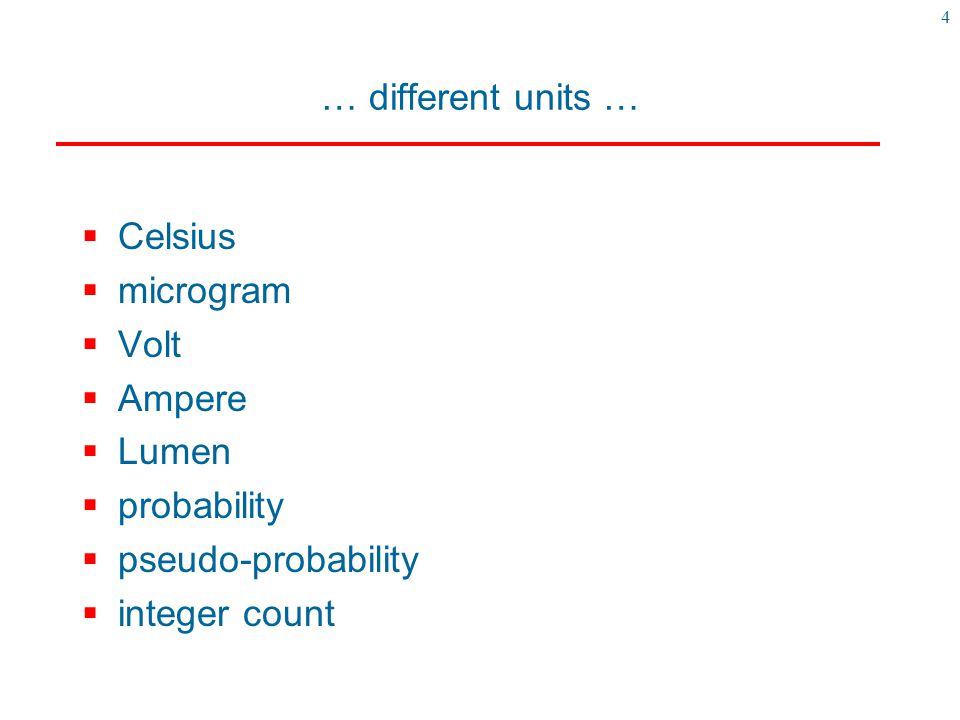Click the red bullet beside integer count
Screen dimensions: 960x720
pos(91,613)
